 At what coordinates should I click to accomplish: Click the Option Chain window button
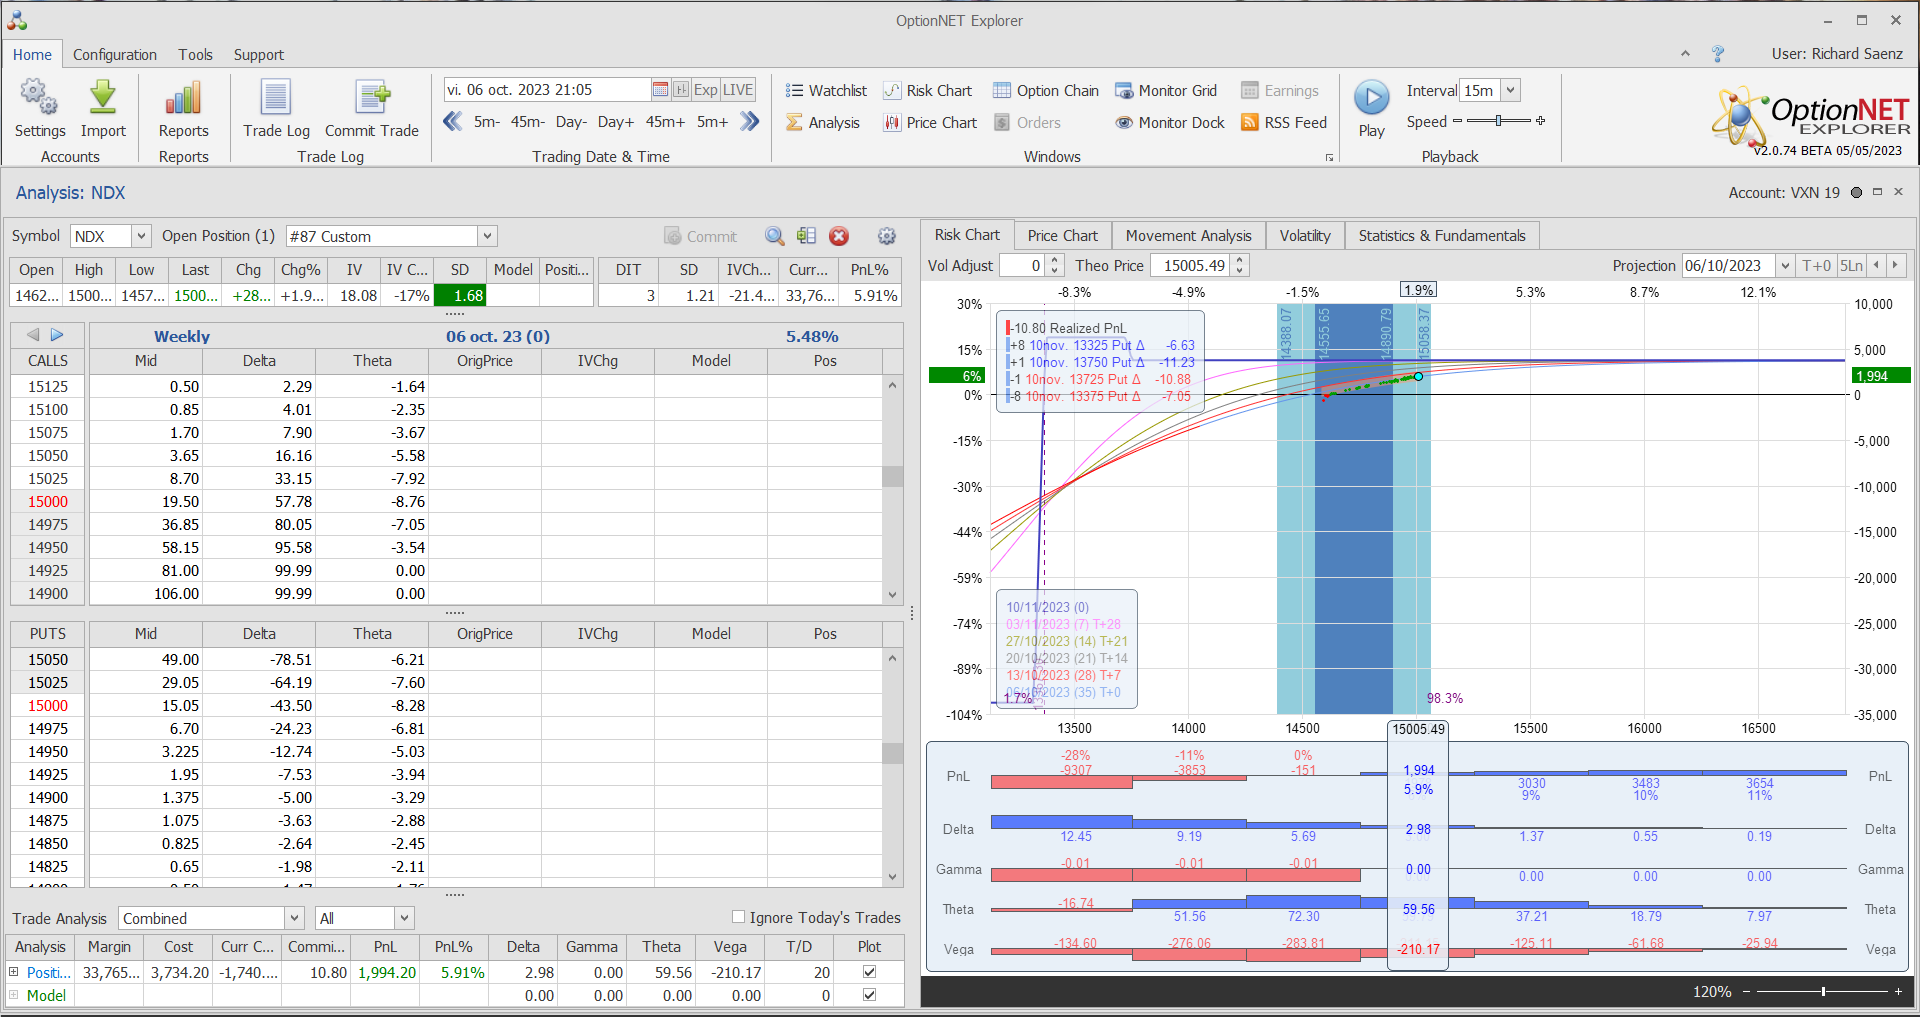tap(1046, 91)
